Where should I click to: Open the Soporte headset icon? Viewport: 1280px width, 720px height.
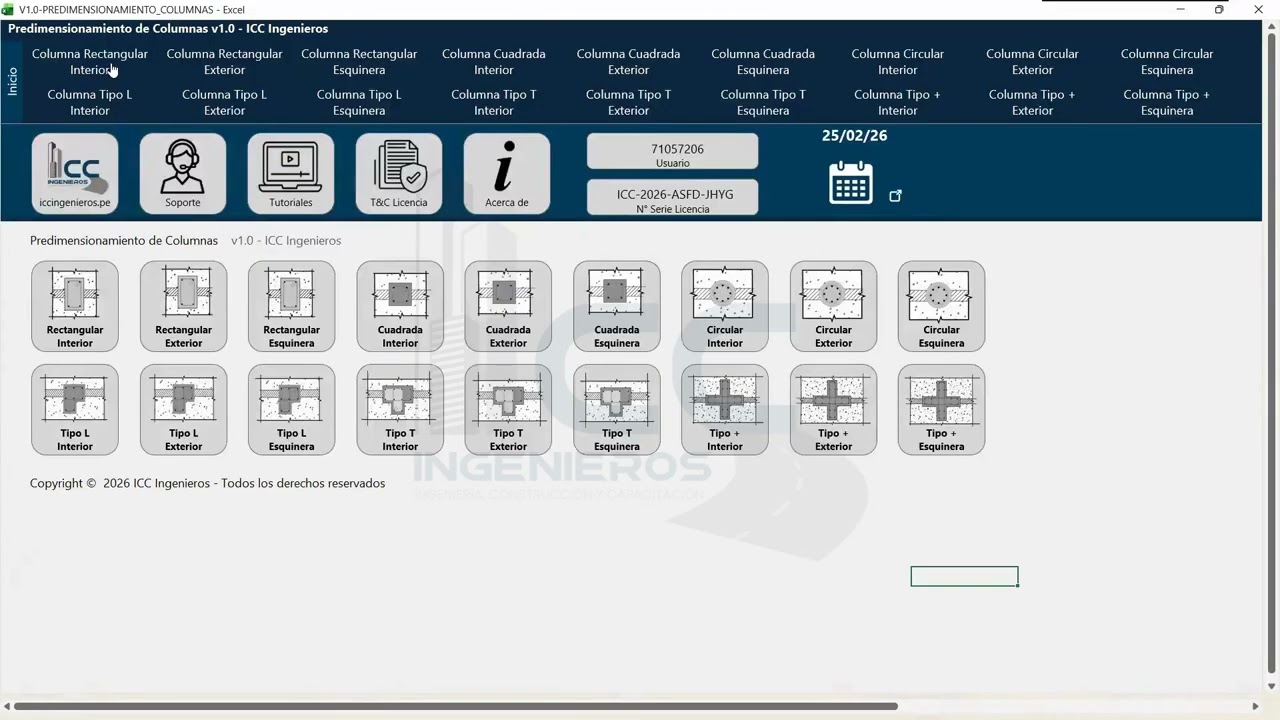click(183, 174)
